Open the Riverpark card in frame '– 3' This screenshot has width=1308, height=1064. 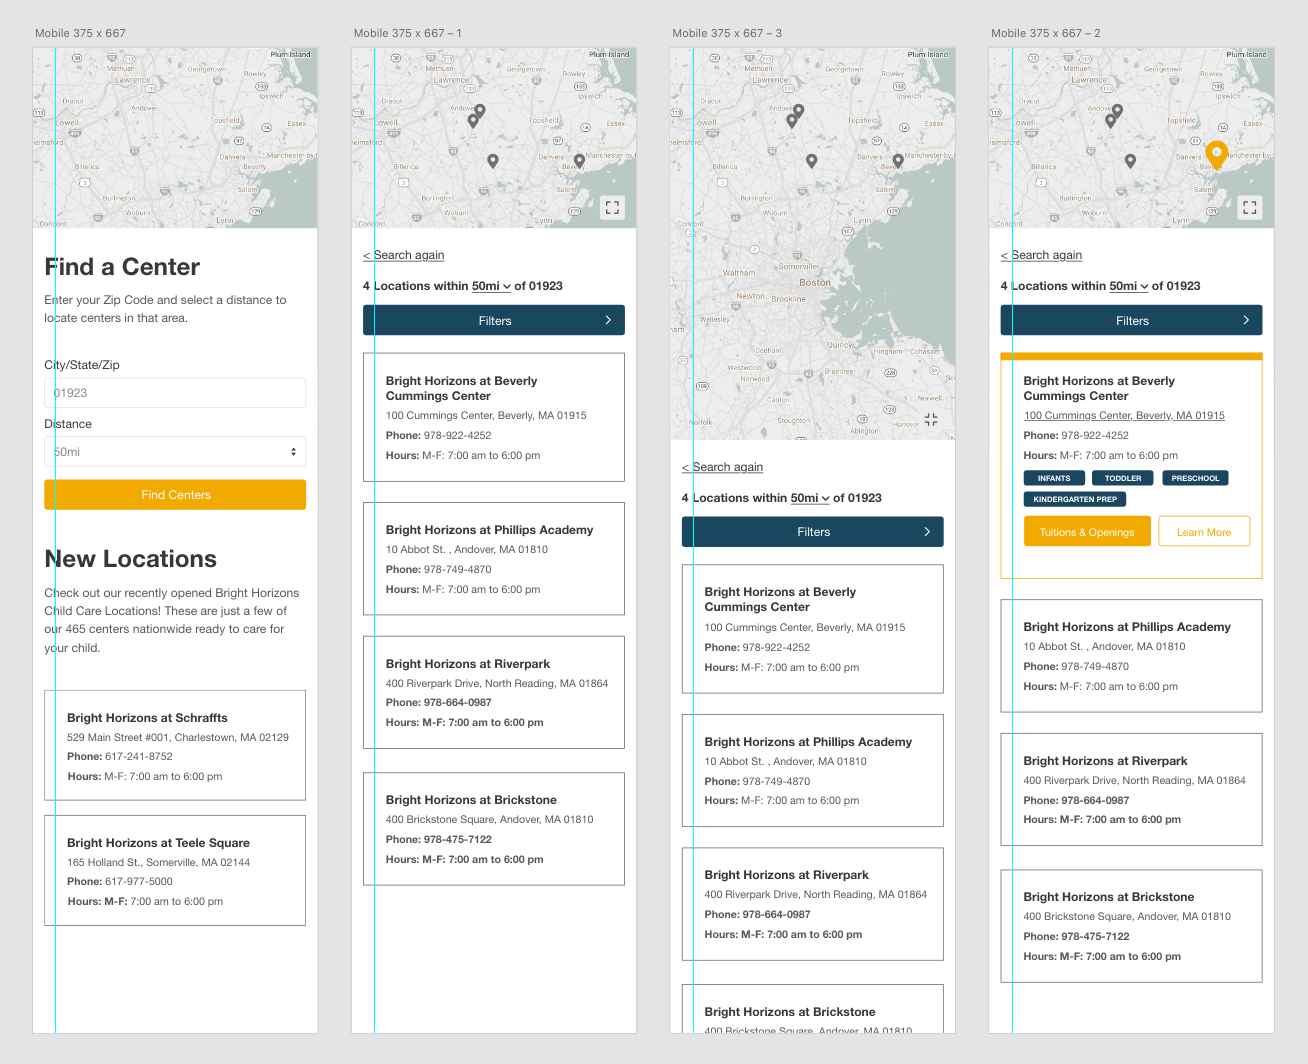coord(813,904)
